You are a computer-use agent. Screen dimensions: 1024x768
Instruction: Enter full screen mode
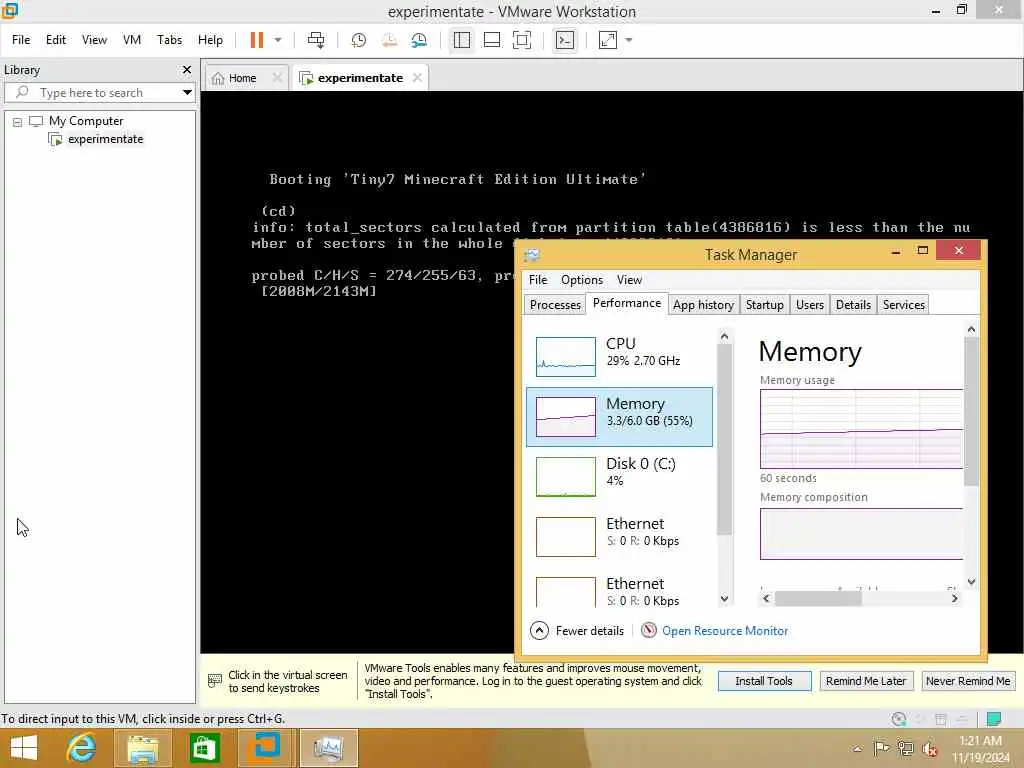tap(522, 40)
